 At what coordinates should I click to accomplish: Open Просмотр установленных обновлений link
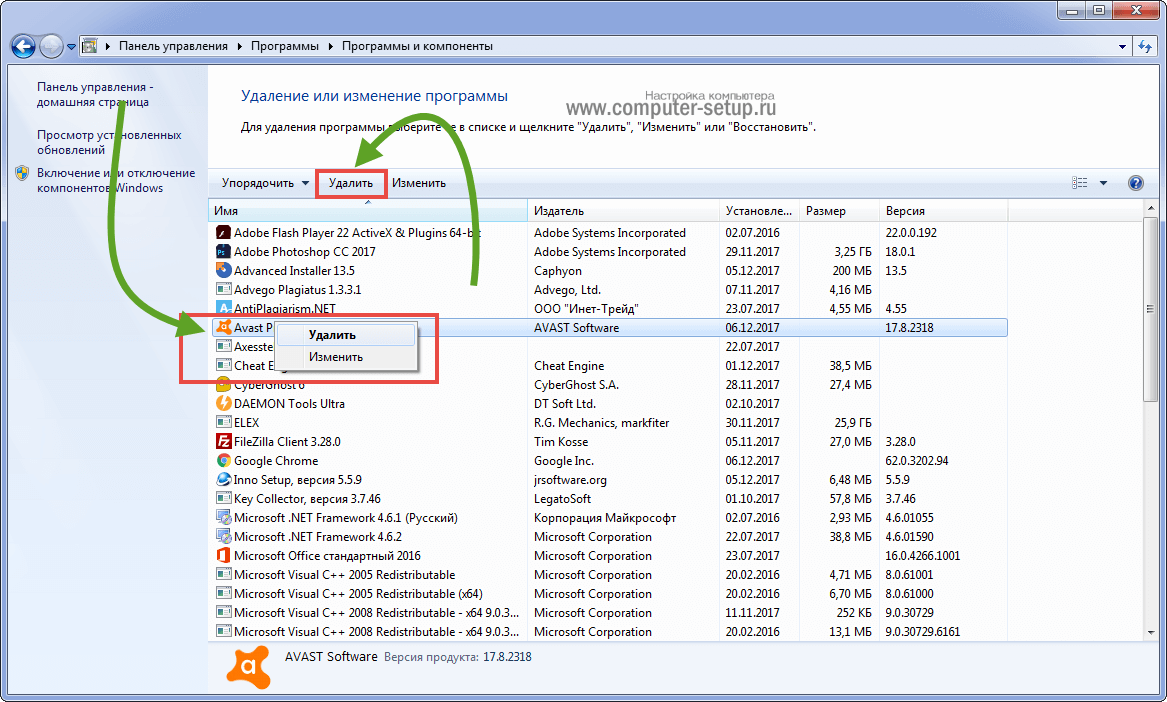(x=109, y=142)
